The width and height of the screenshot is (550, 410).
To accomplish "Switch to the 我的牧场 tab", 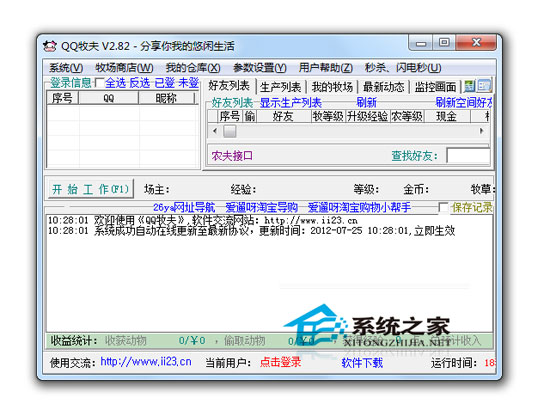I will pyautogui.click(x=332, y=87).
